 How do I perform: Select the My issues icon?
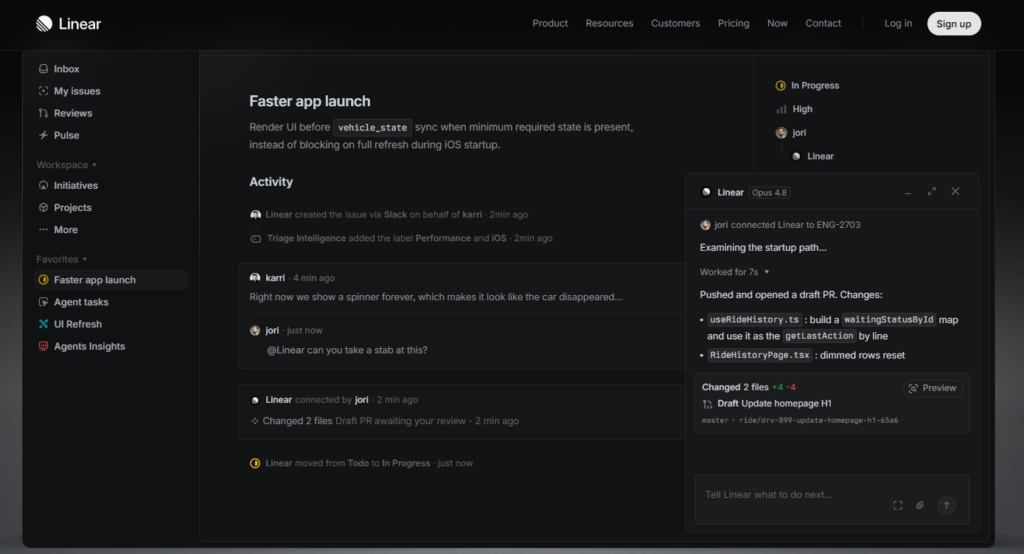43,91
